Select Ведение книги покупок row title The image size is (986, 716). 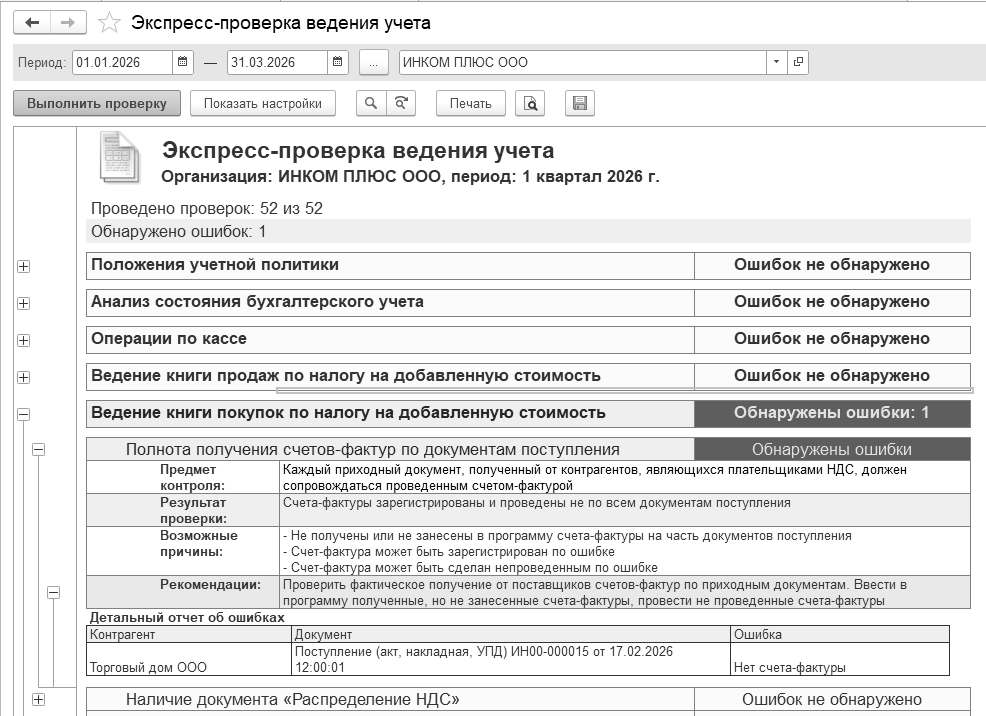click(348, 413)
